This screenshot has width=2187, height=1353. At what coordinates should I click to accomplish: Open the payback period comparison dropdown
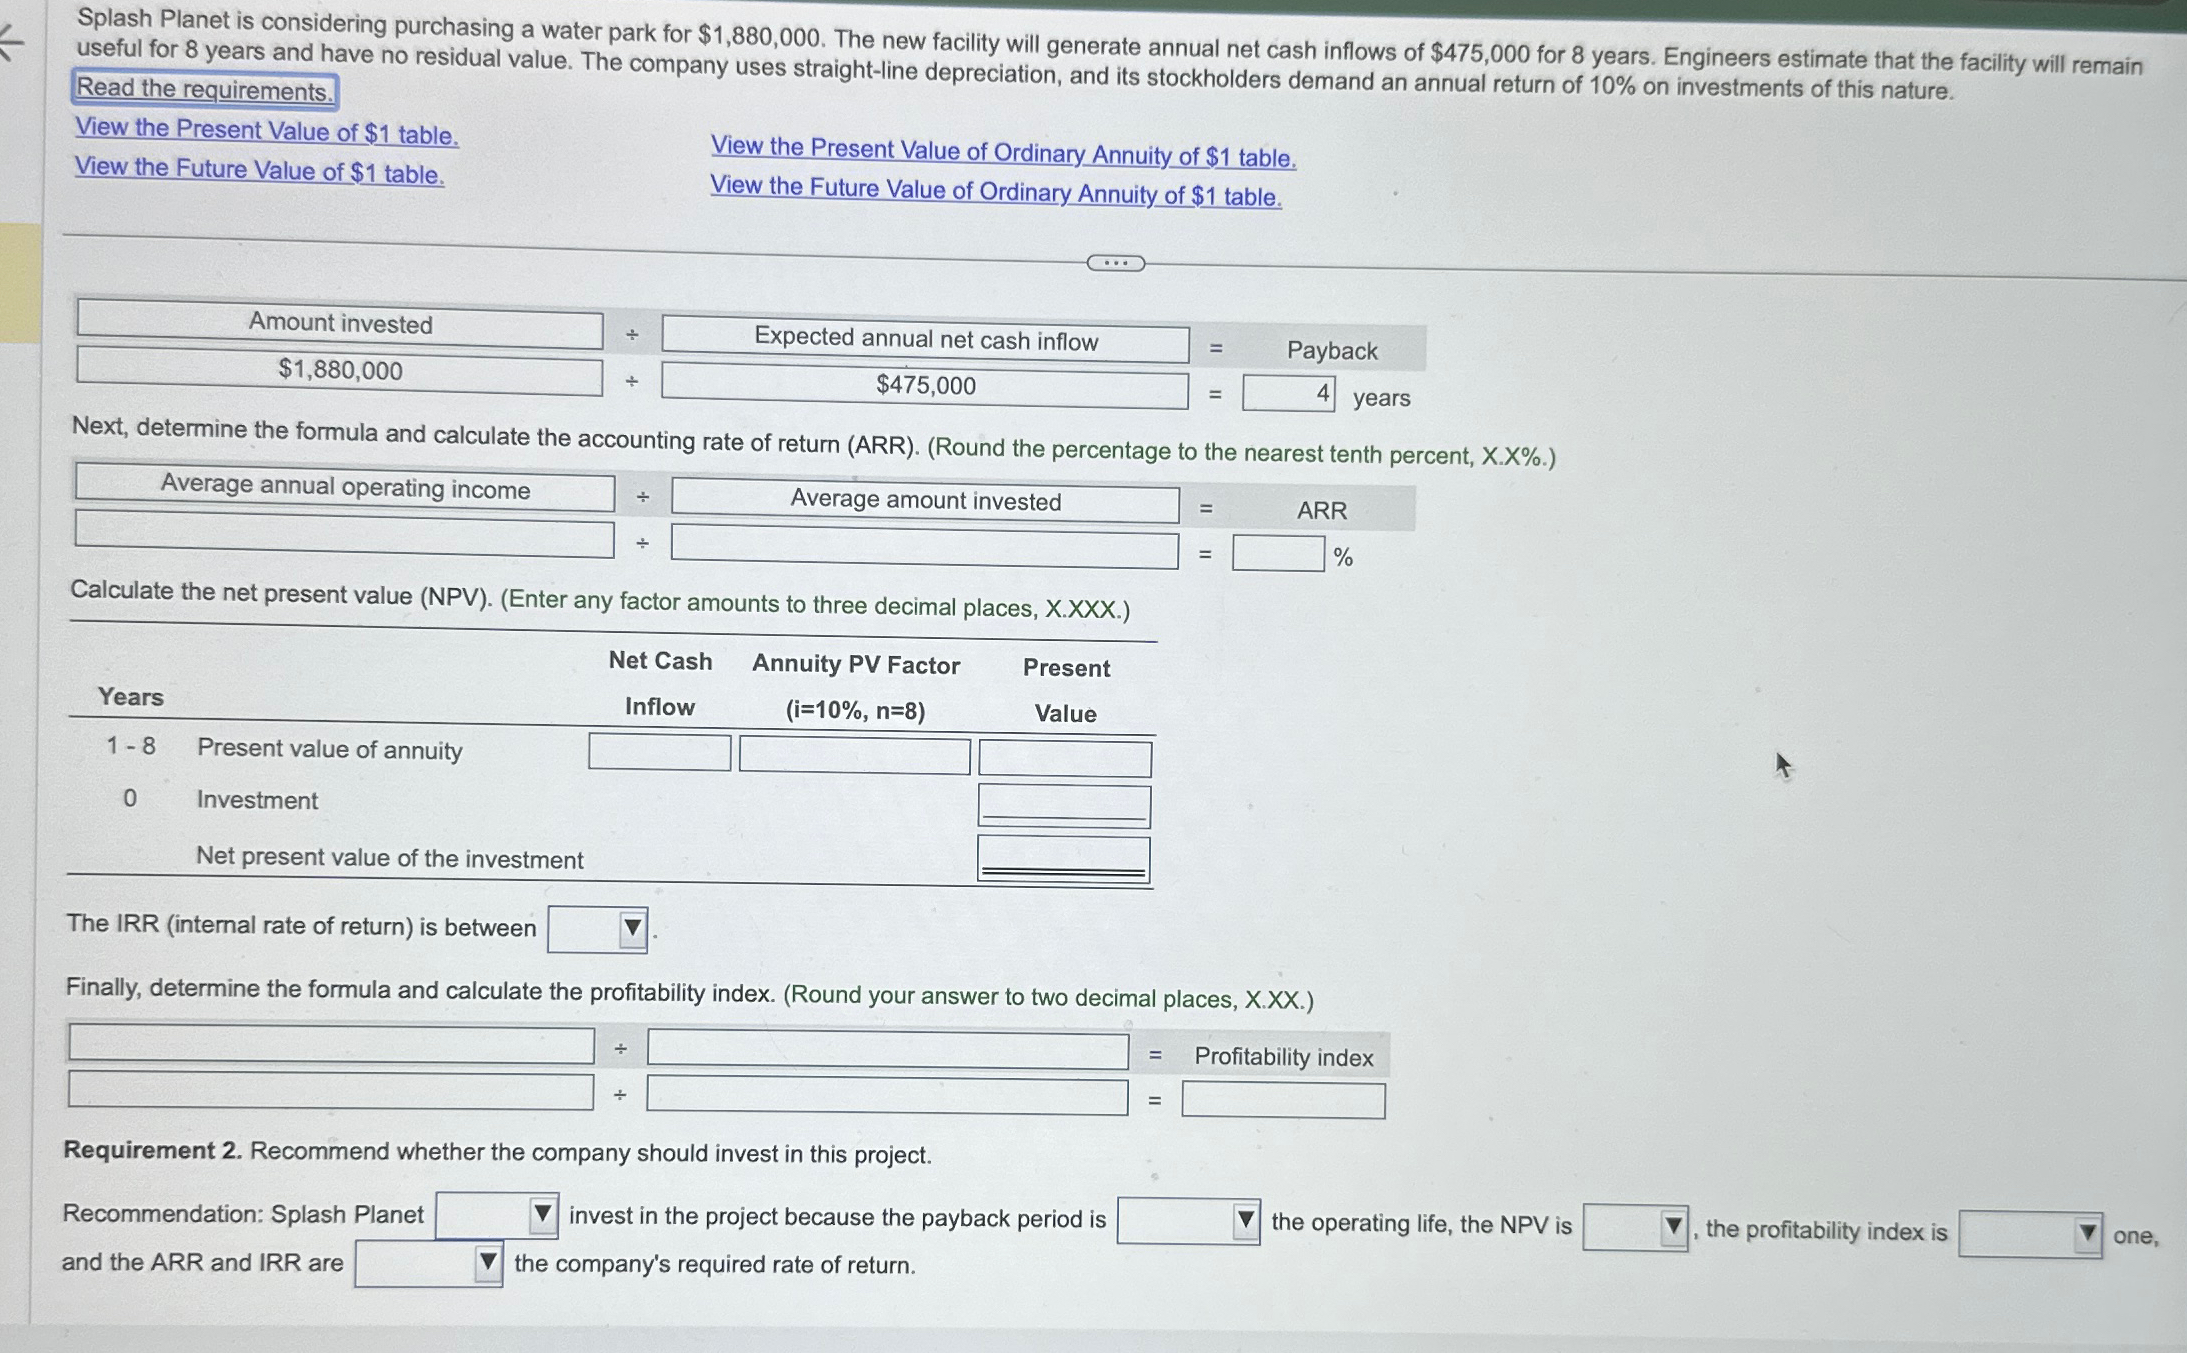pyautogui.click(x=1187, y=1221)
